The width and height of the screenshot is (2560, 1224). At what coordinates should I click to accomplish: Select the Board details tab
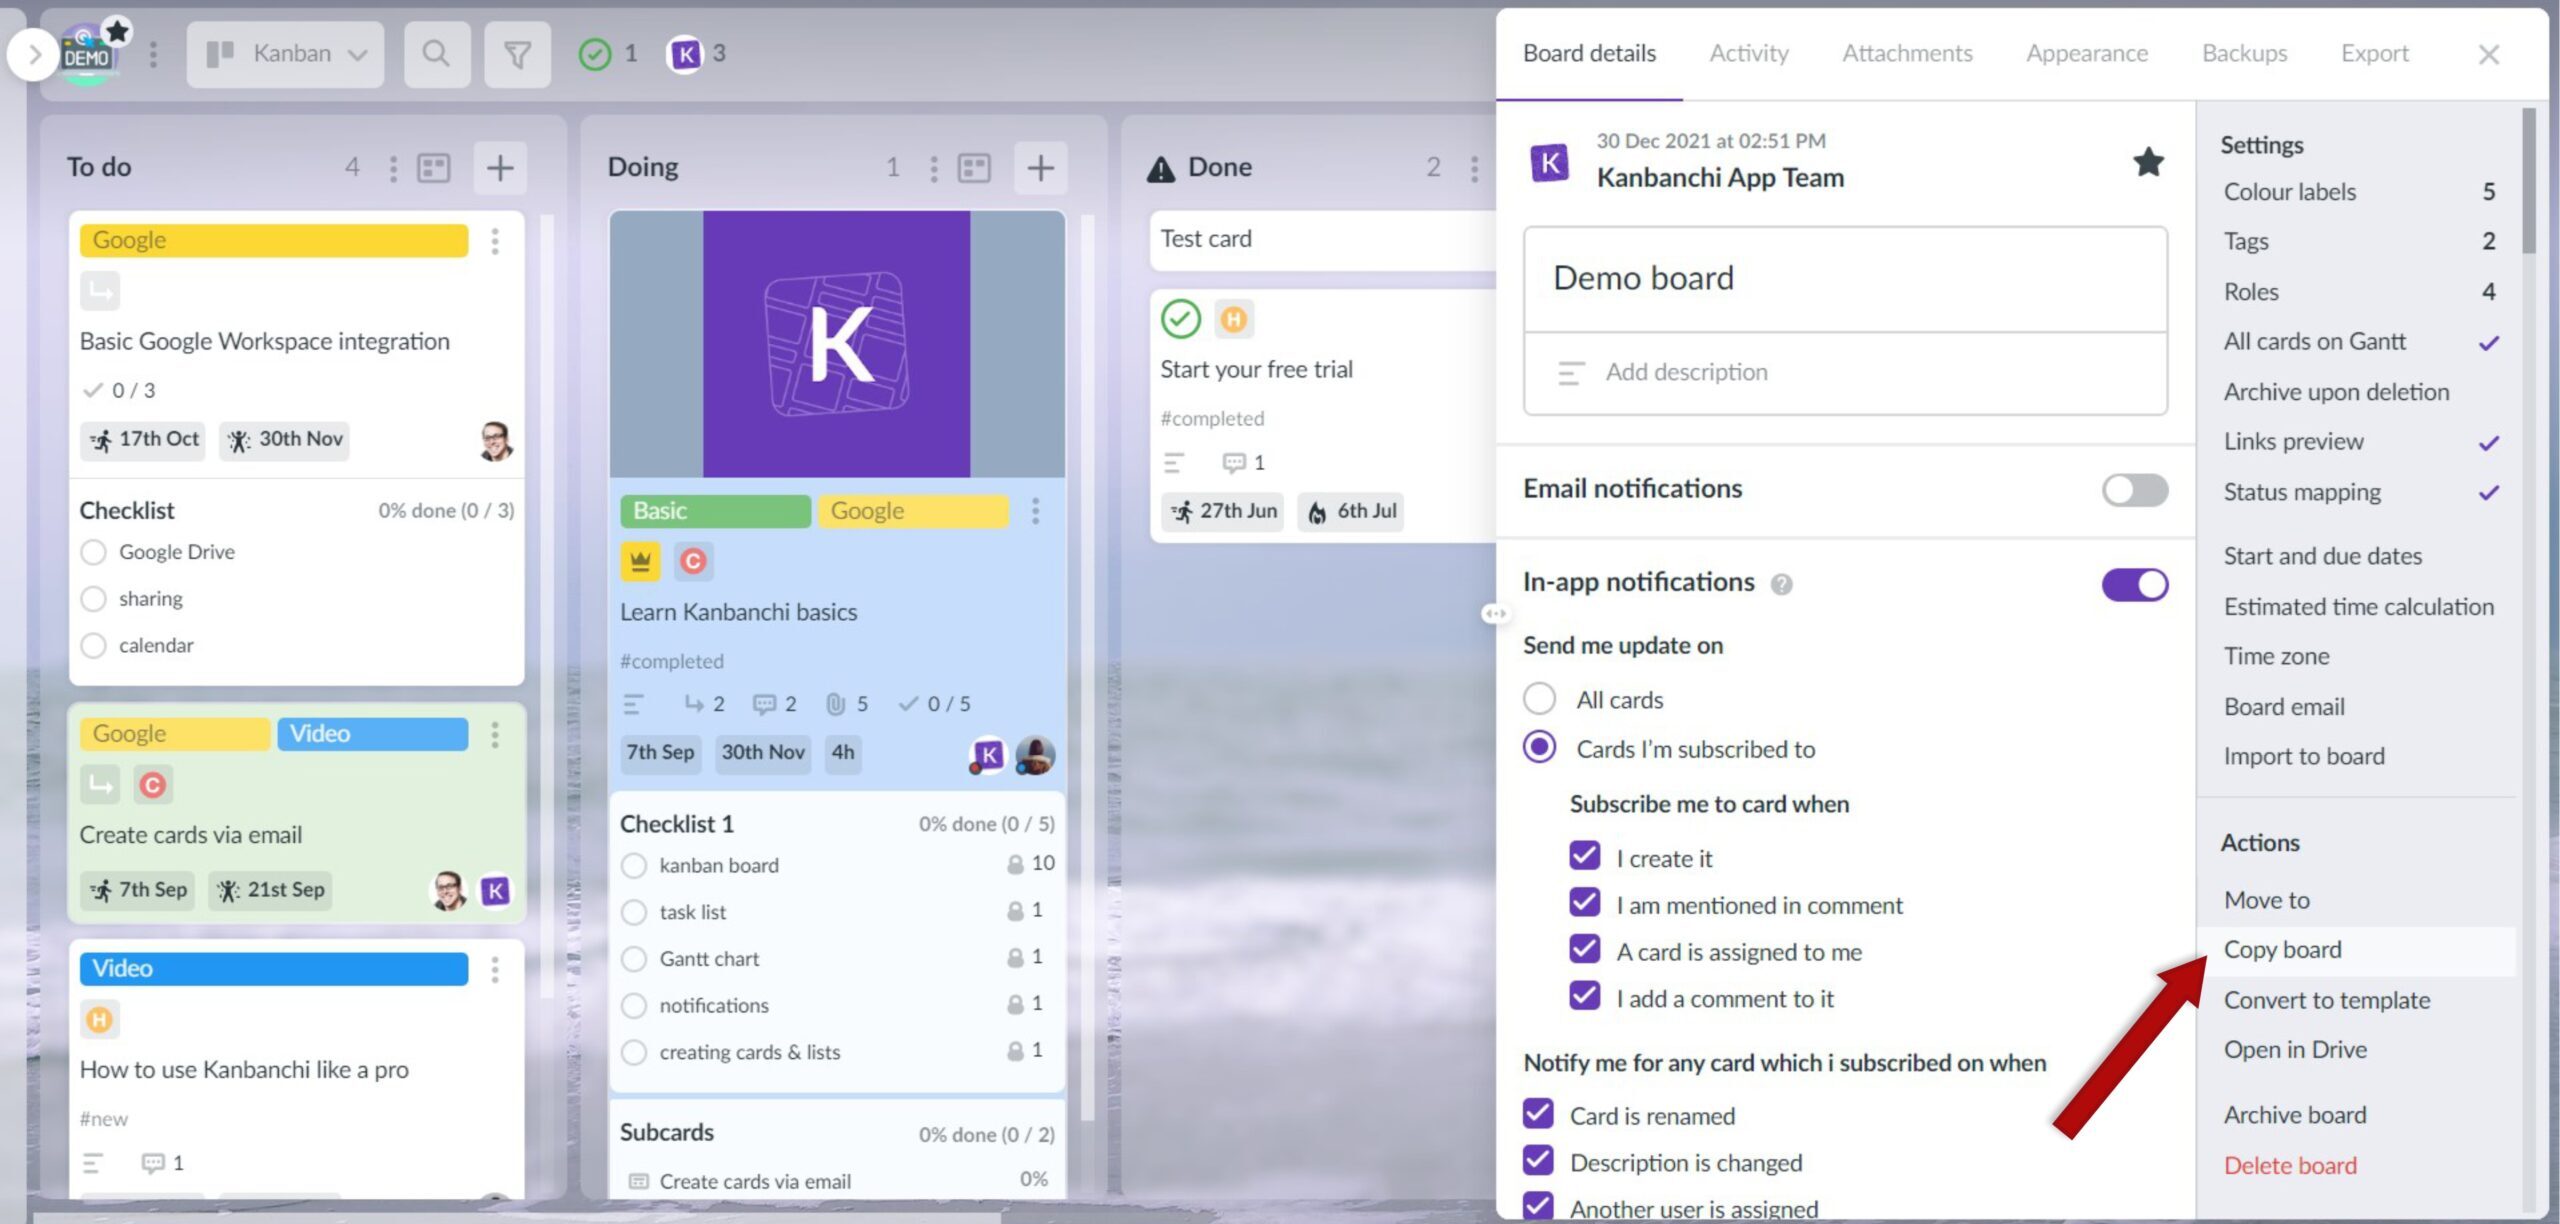pos(1589,53)
